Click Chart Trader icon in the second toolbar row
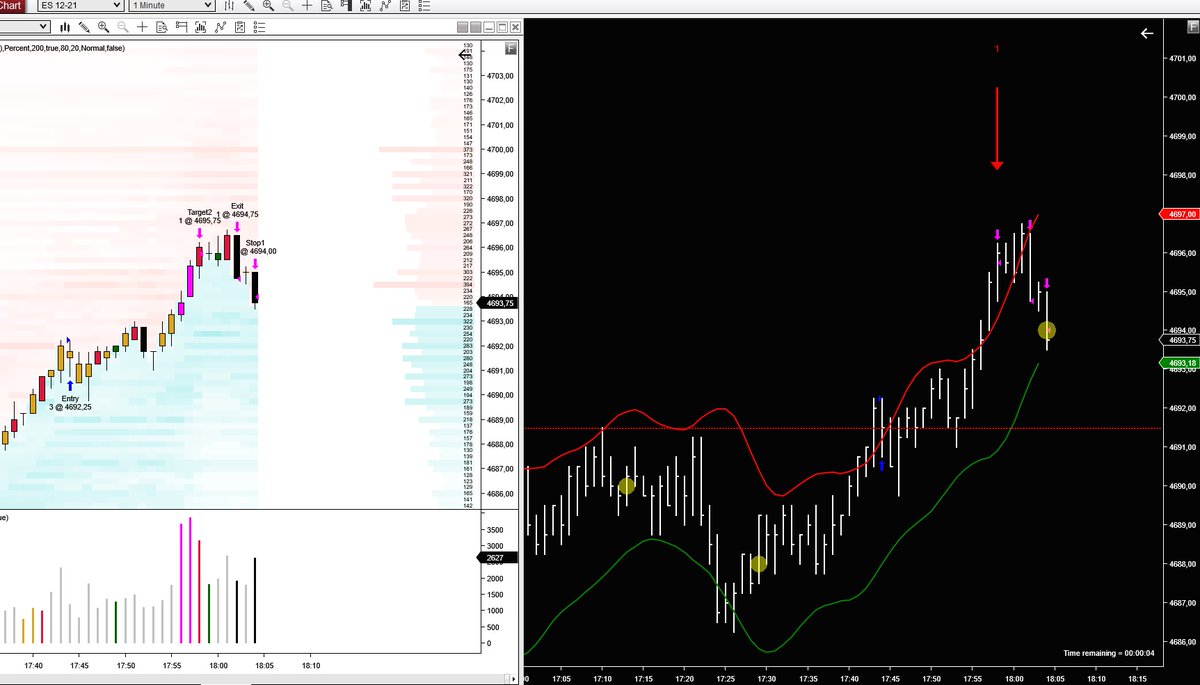 181,27
